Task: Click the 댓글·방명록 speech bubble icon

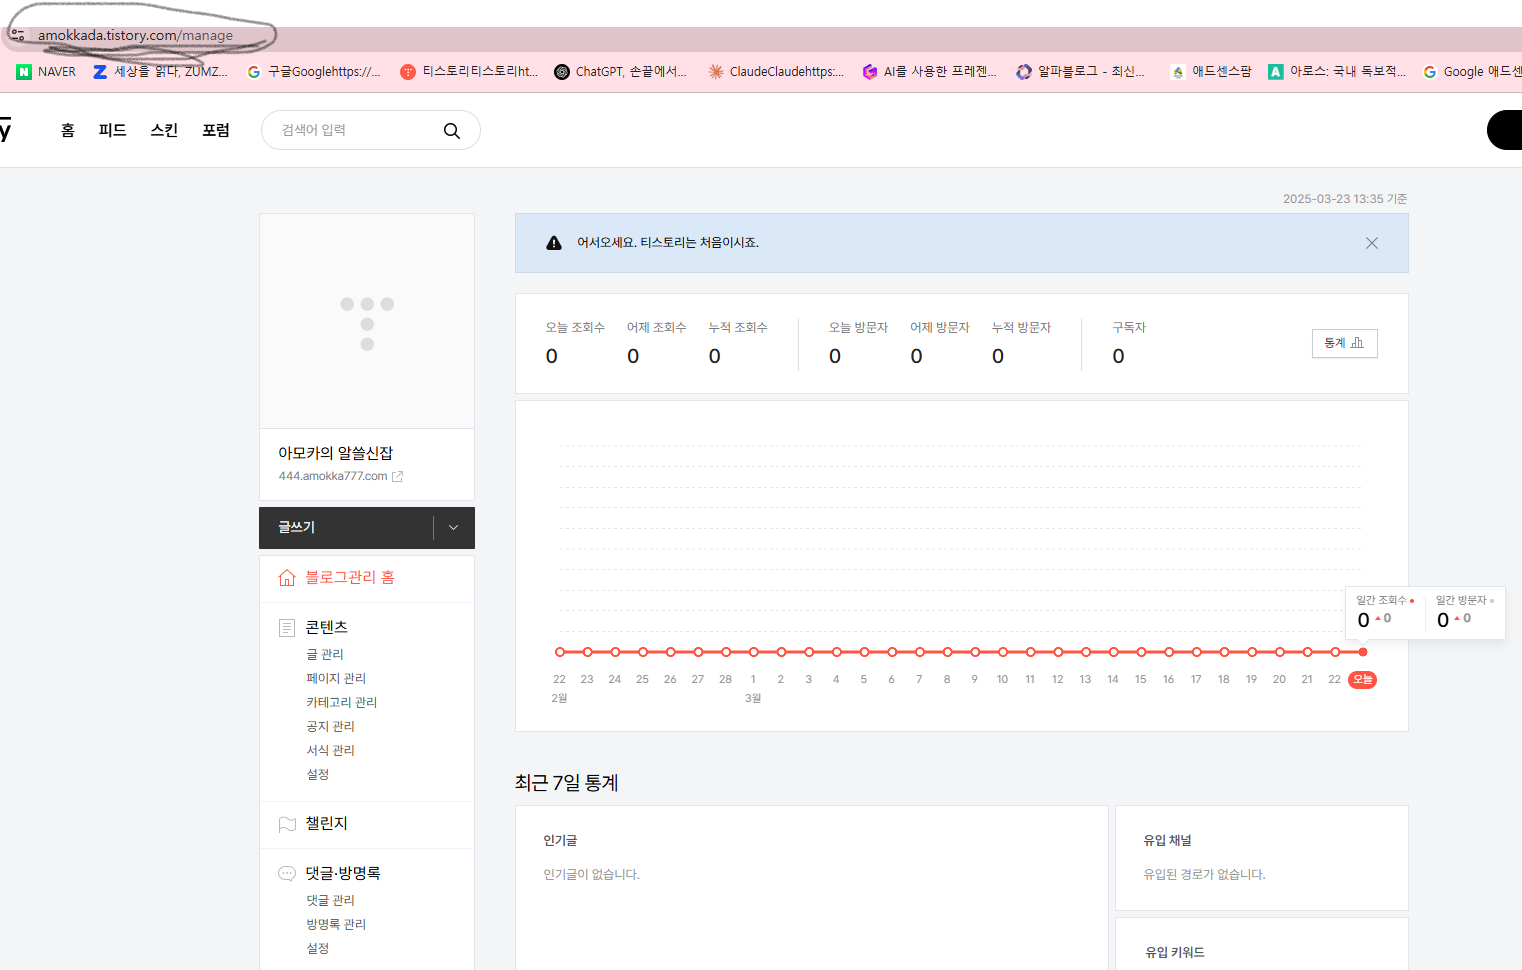Action: pyautogui.click(x=286, y=872)
